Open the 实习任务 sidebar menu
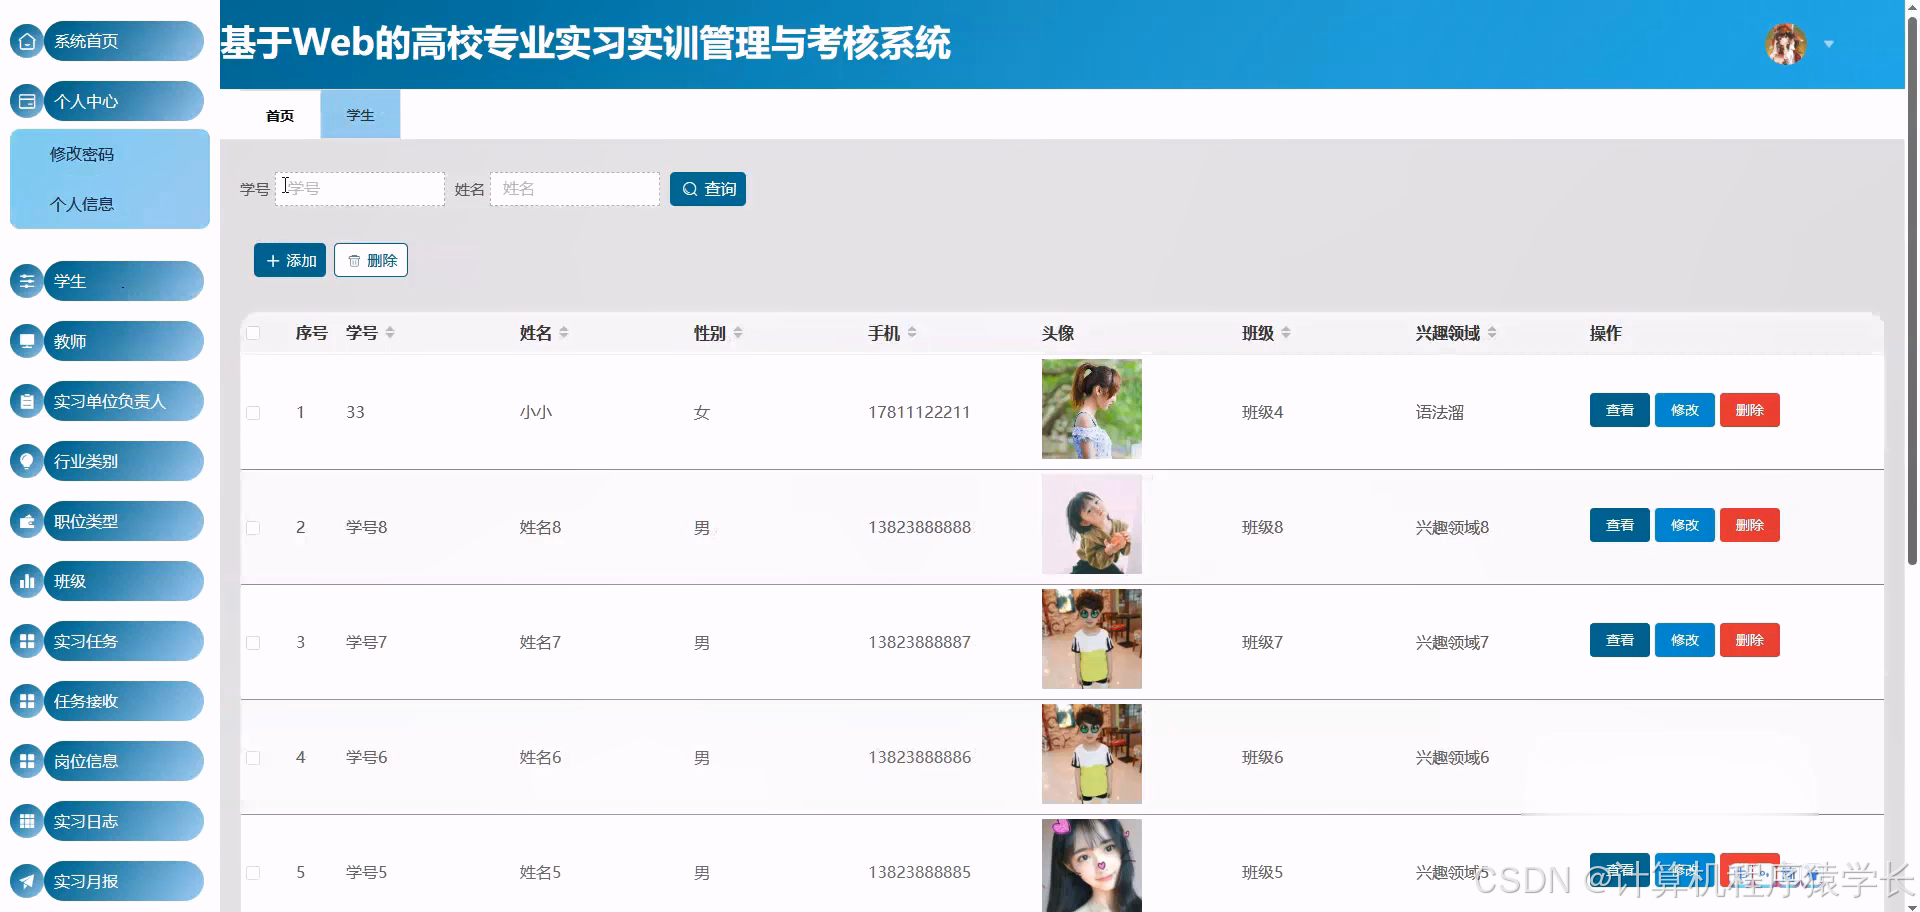The height and width of the screenshot is (912, 1920). (124, 641)
